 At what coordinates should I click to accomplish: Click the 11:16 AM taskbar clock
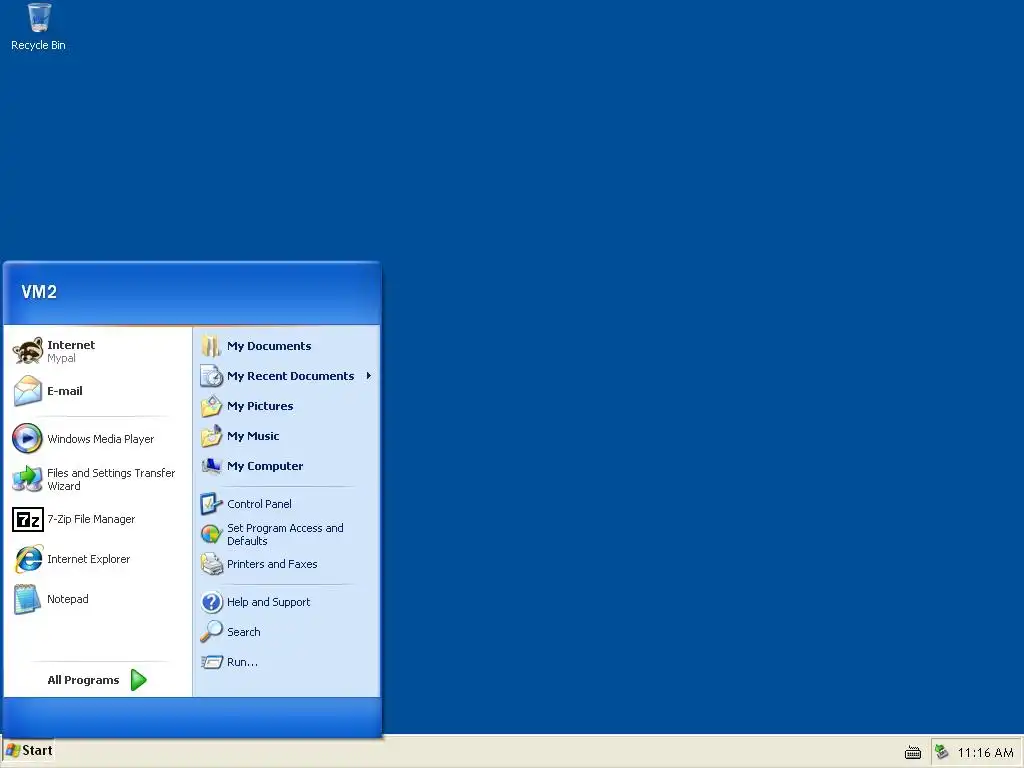point(985,753)
